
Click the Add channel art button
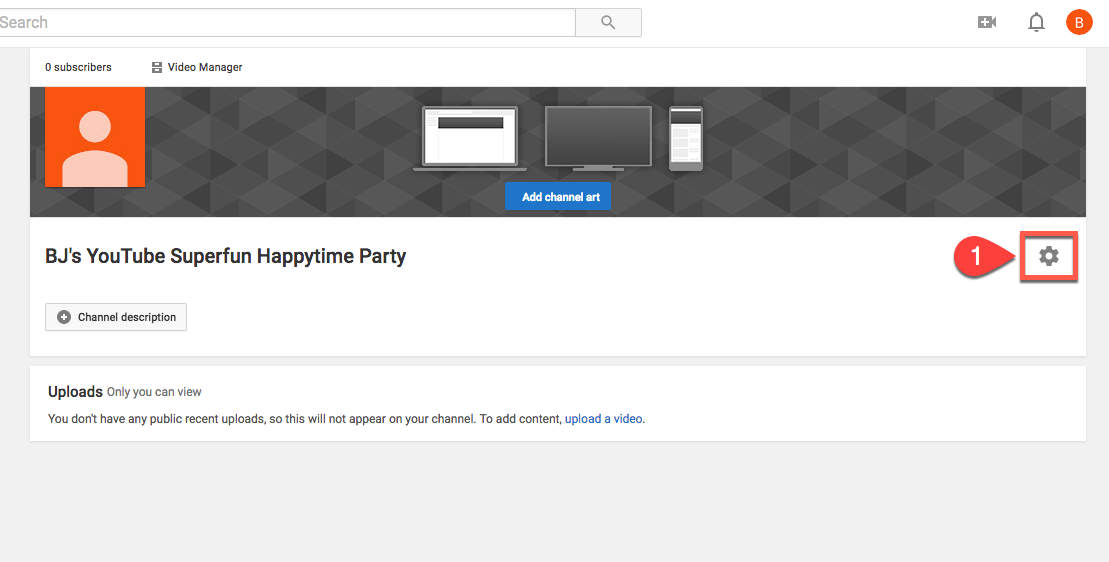pos(558,197)
